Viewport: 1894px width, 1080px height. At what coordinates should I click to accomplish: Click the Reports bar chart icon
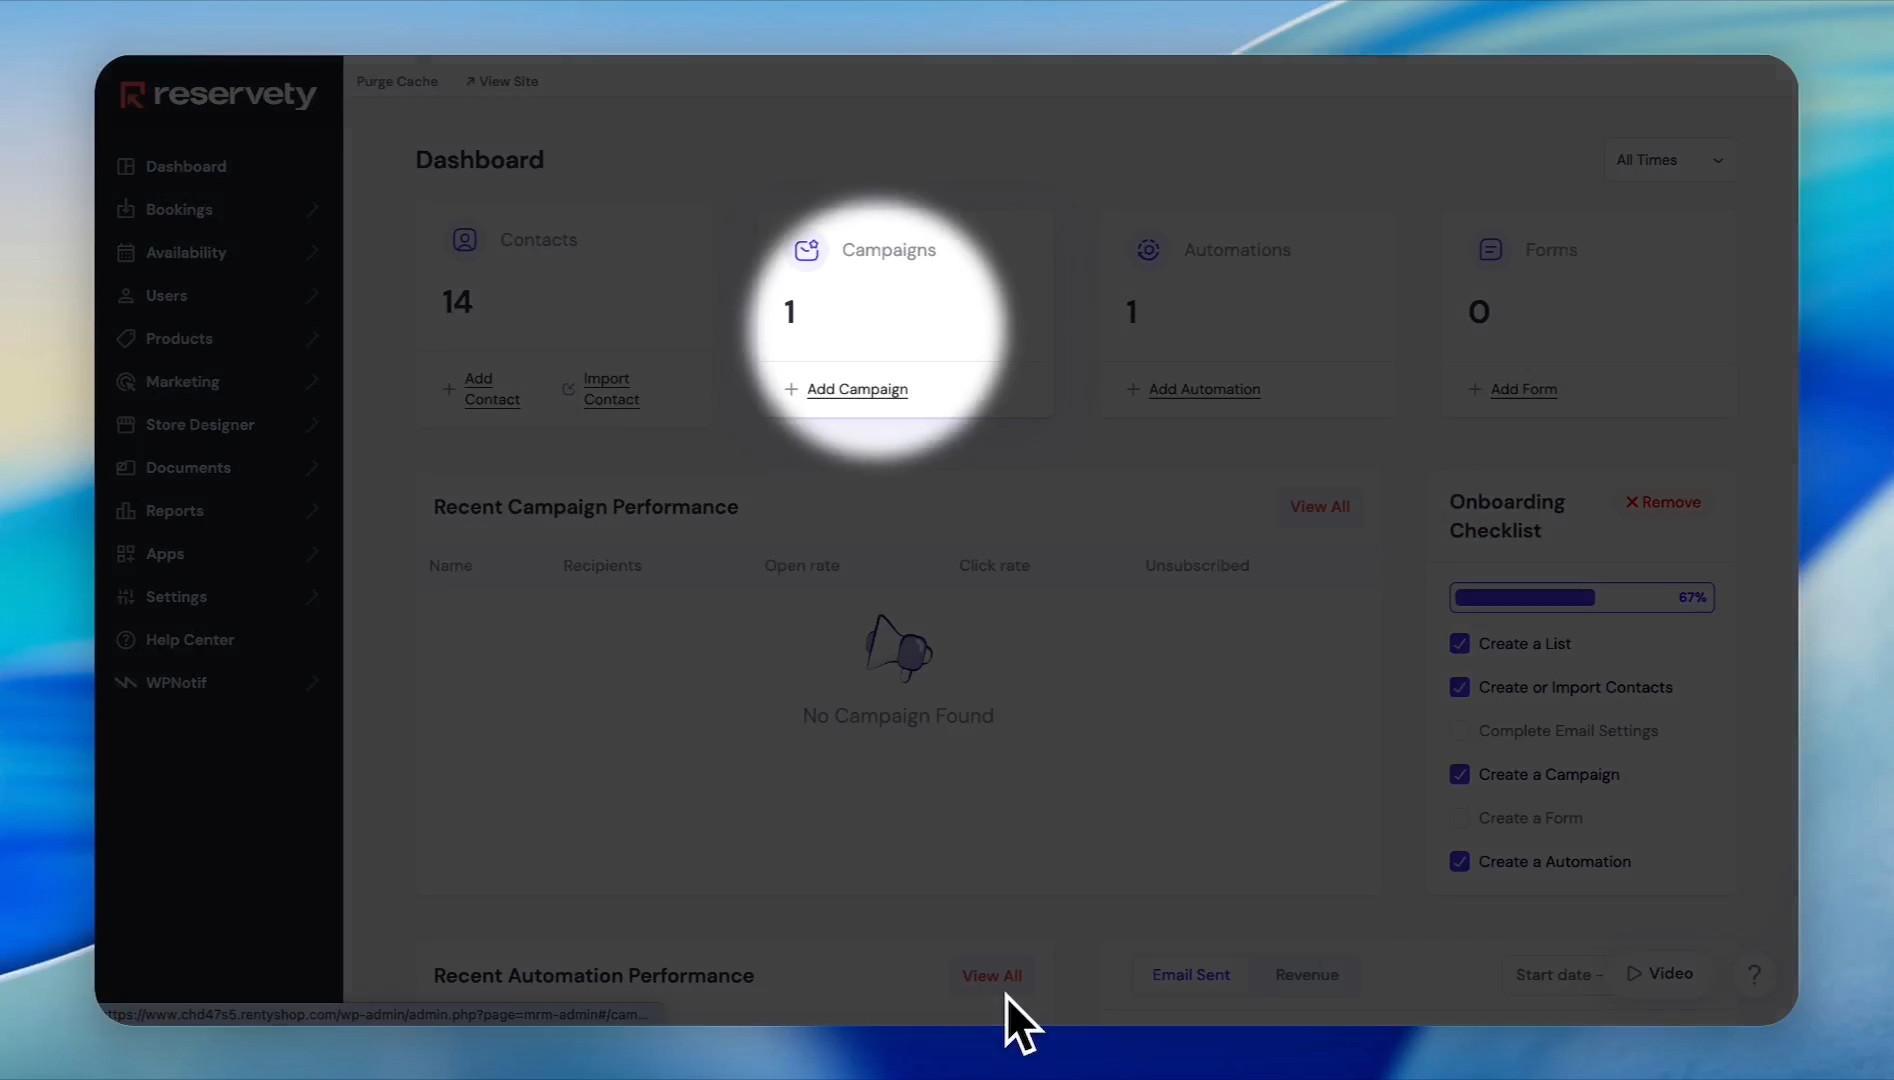(126, 511)
